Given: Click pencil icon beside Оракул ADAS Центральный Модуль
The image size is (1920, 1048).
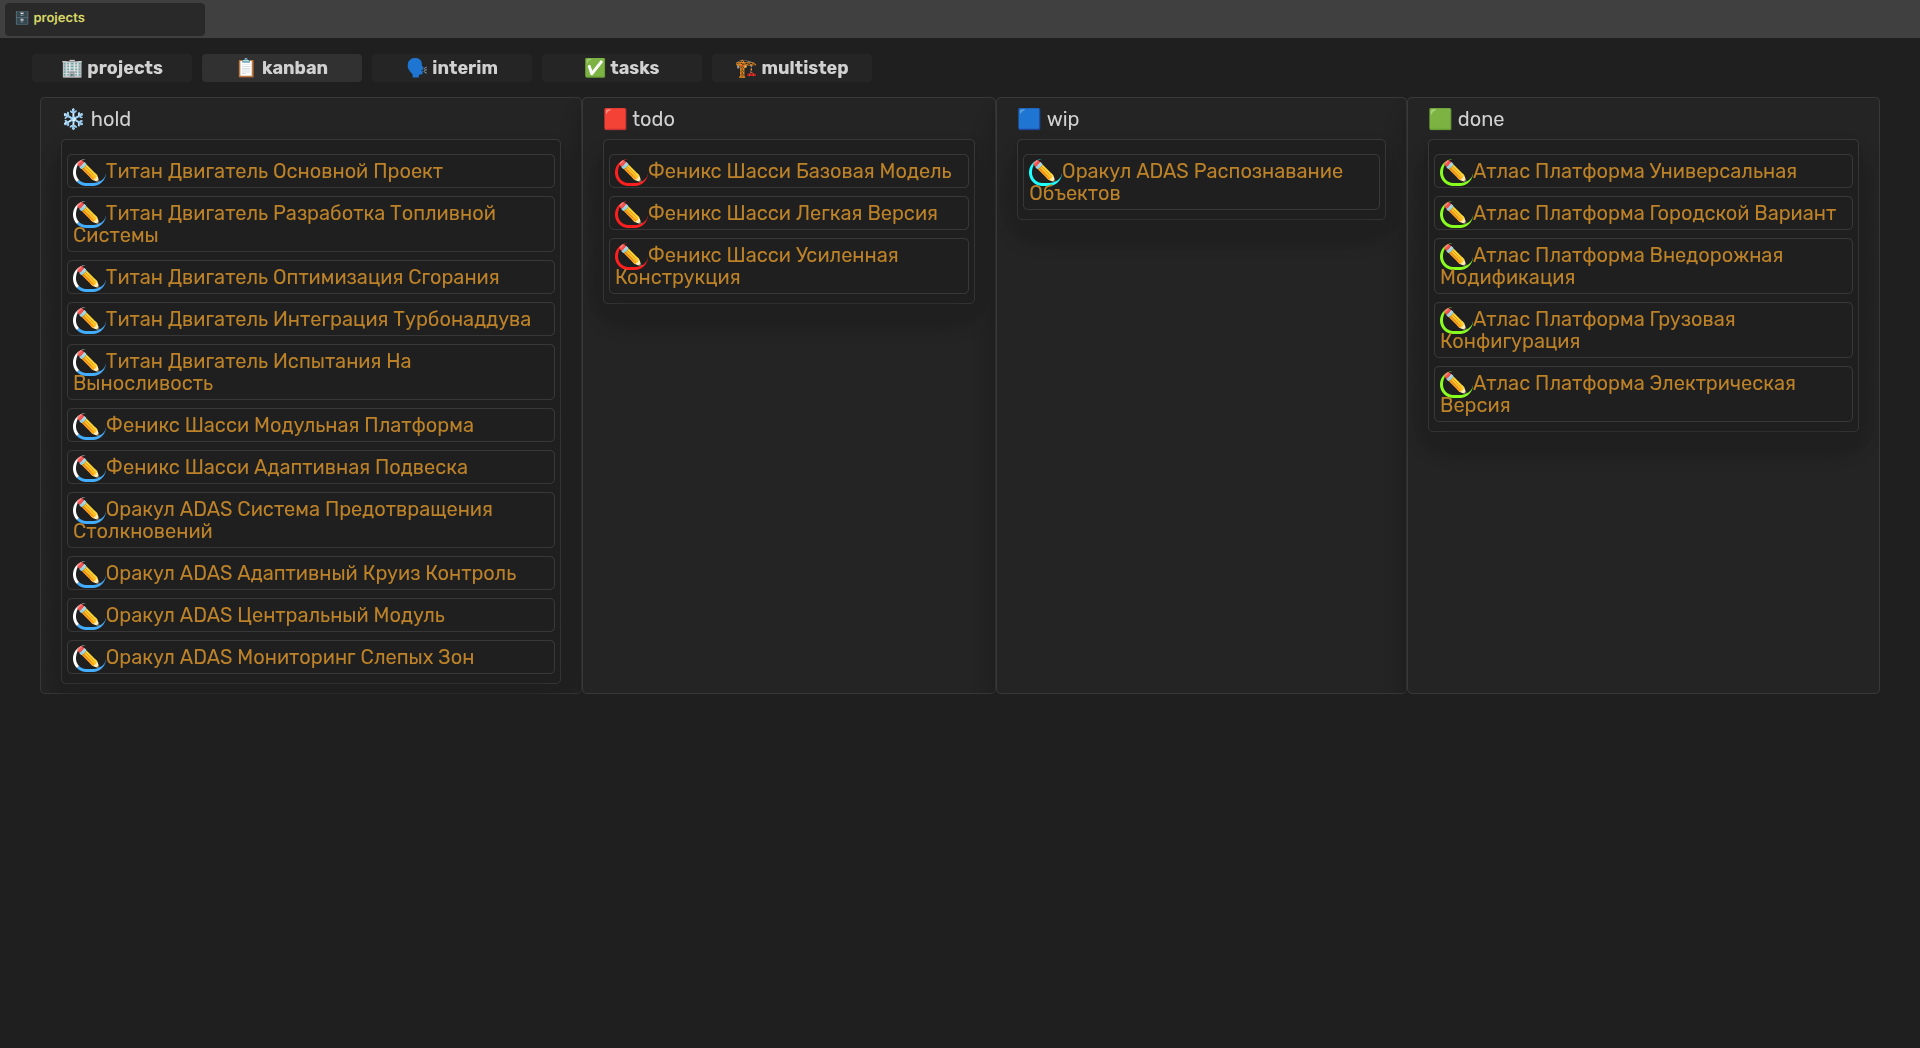Looking at the screenshot, I should (x=88, y=616).
